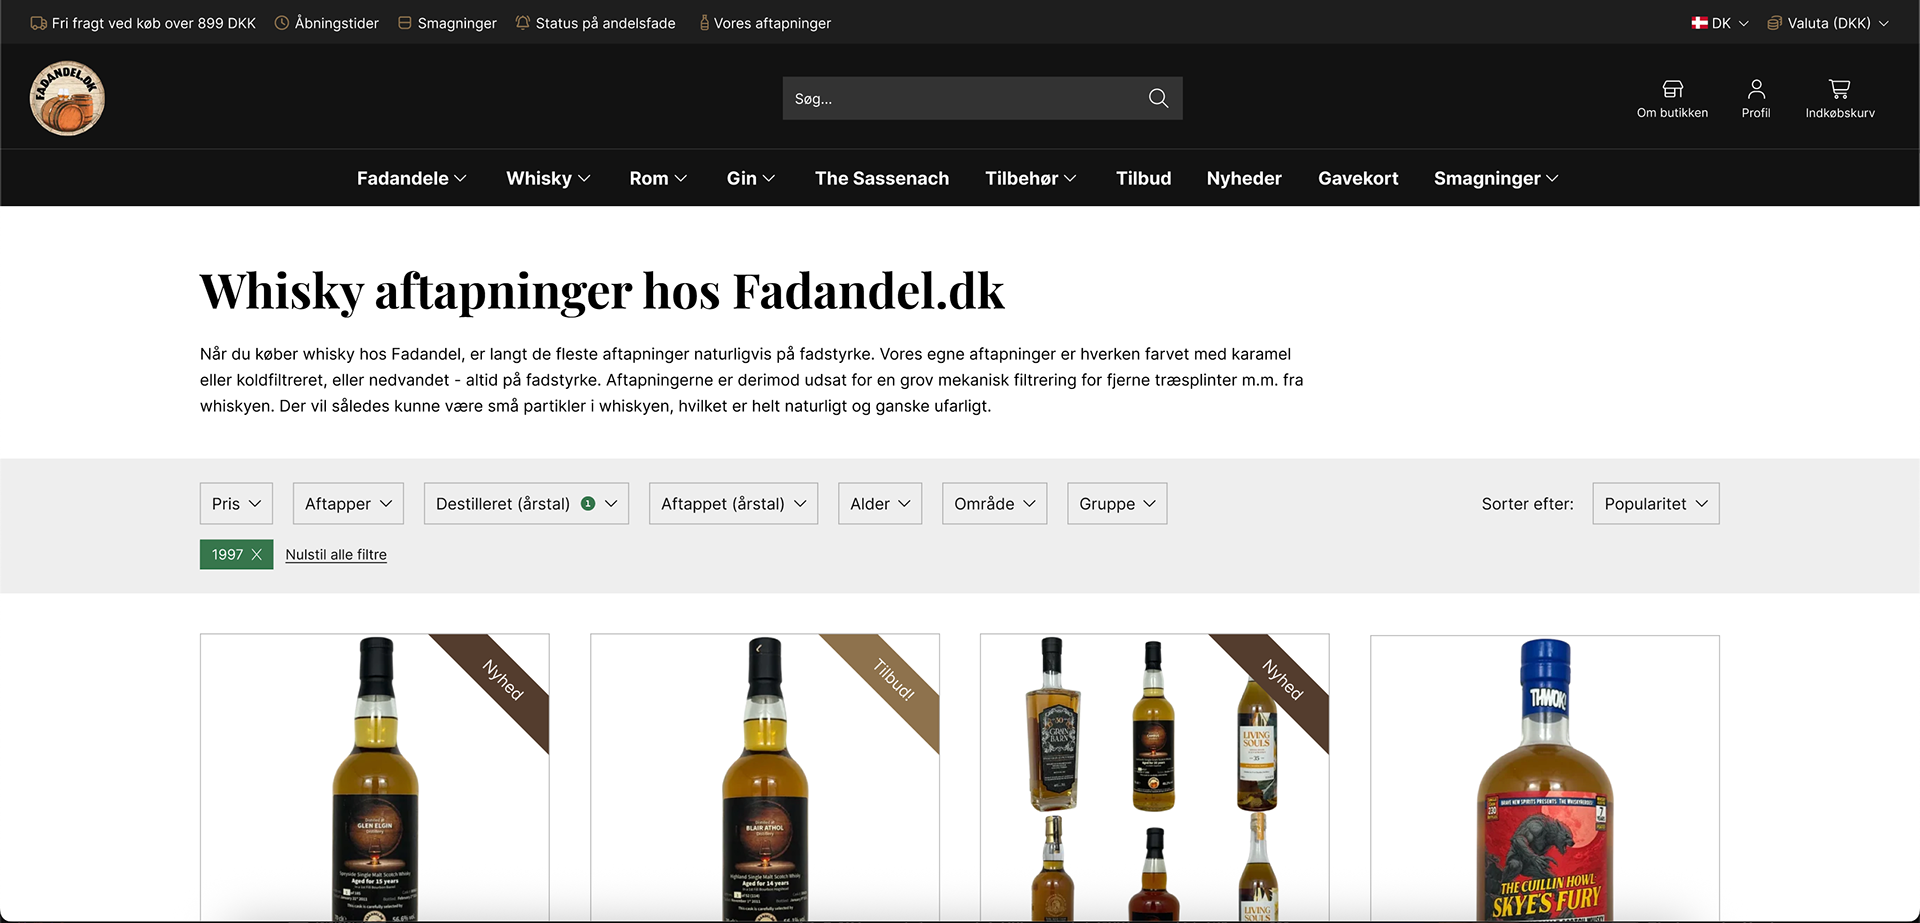The width and height of the screenshot is (1920, 923).
Task: Click the Danish flag icon
Action: 1699,23
